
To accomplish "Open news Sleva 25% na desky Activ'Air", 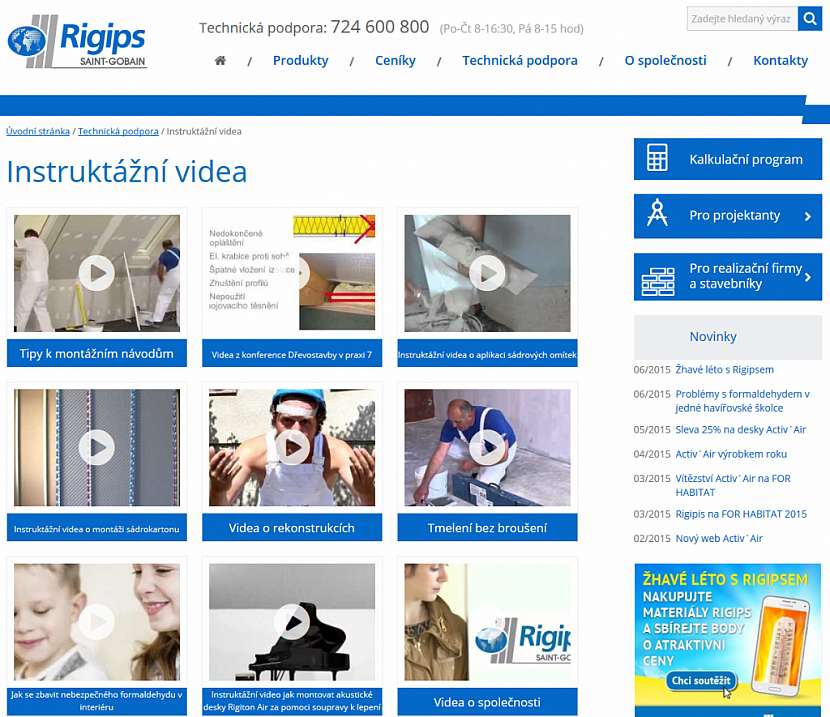I will point(741,429).
